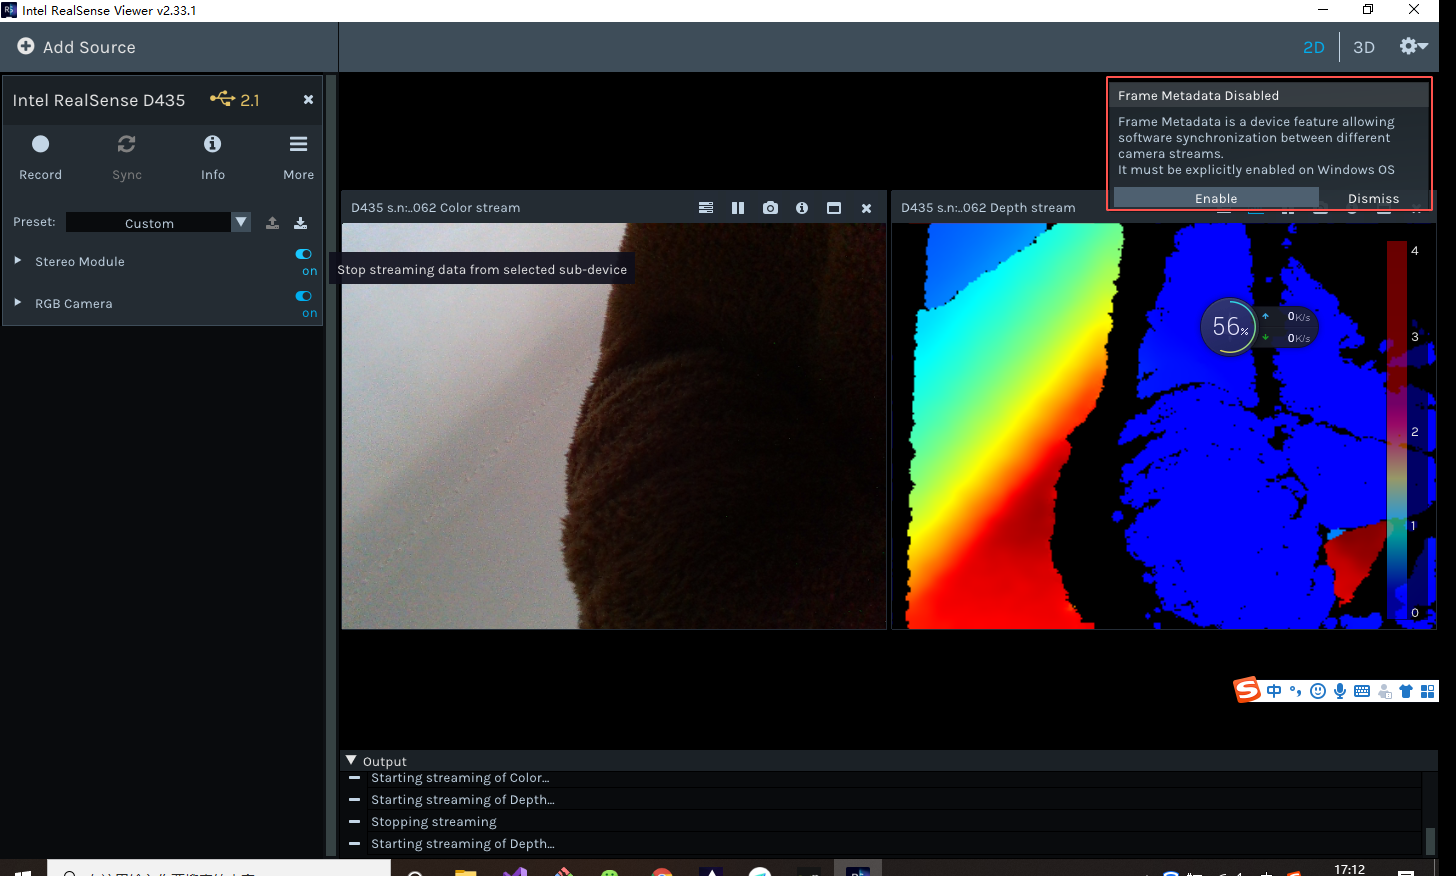Viewport: 1456px width, 876px height.
Task: Turn off the RGB Camera stream
Action: [x=303, y=295]
